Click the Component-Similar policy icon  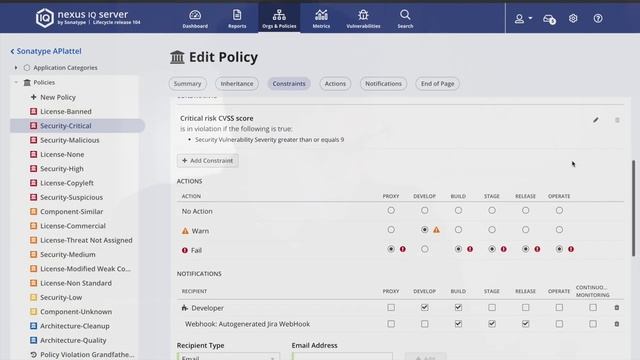pyautogui.click(x=33, y=211)
